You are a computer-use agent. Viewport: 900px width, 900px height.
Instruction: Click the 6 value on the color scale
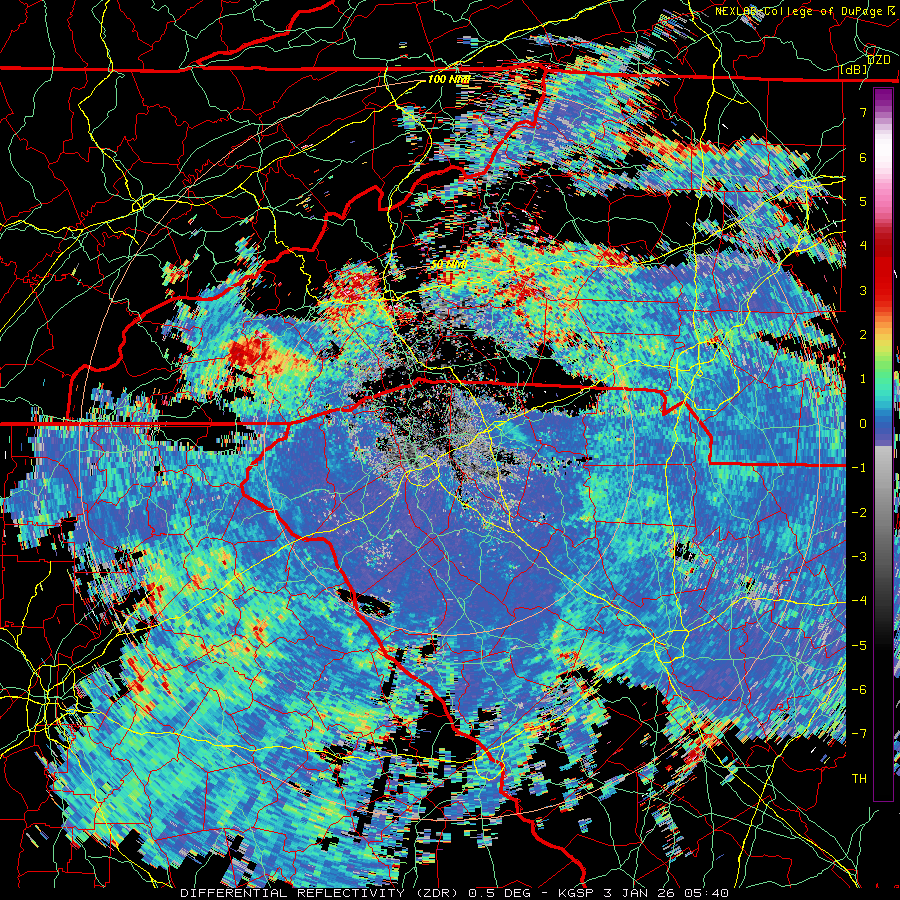click(x=863, y=157)
